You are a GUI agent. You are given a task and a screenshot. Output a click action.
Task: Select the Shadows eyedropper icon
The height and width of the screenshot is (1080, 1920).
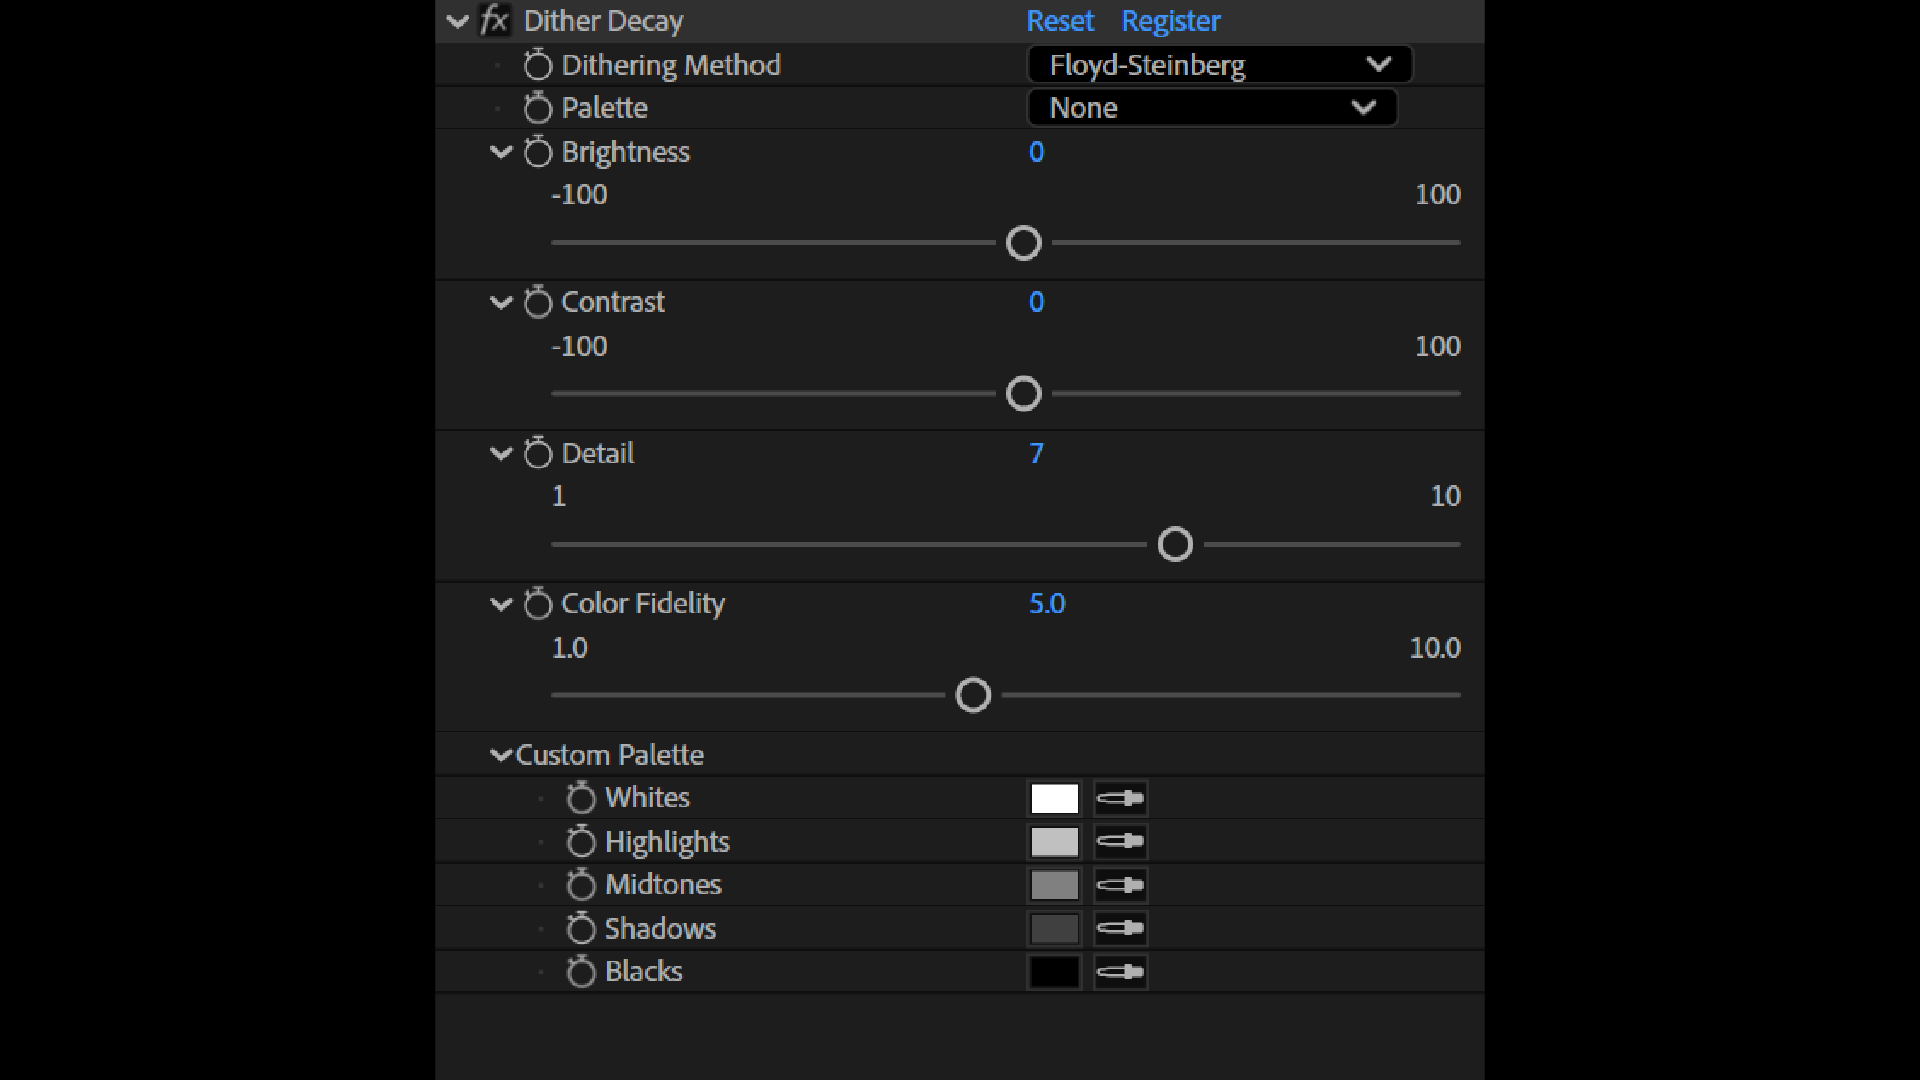(1120, 929)
